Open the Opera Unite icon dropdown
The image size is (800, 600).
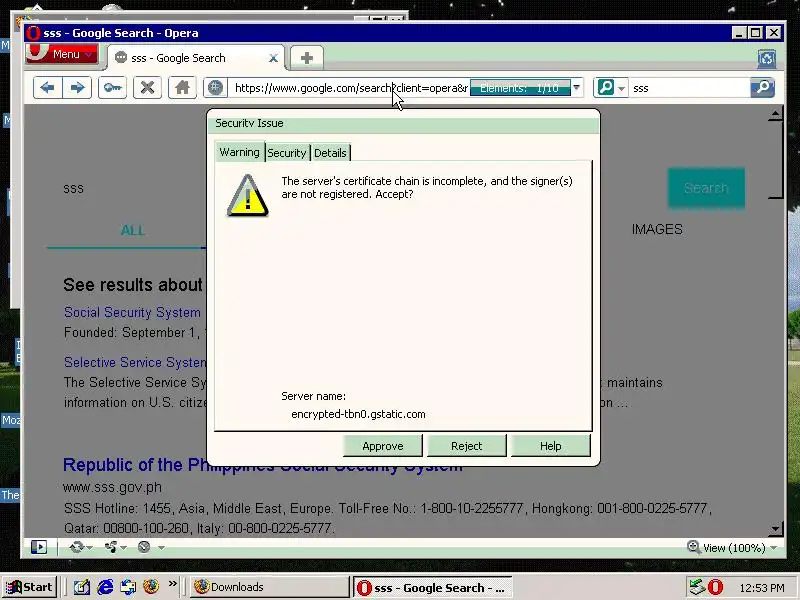pyautogui.click(x=115, y=547)
